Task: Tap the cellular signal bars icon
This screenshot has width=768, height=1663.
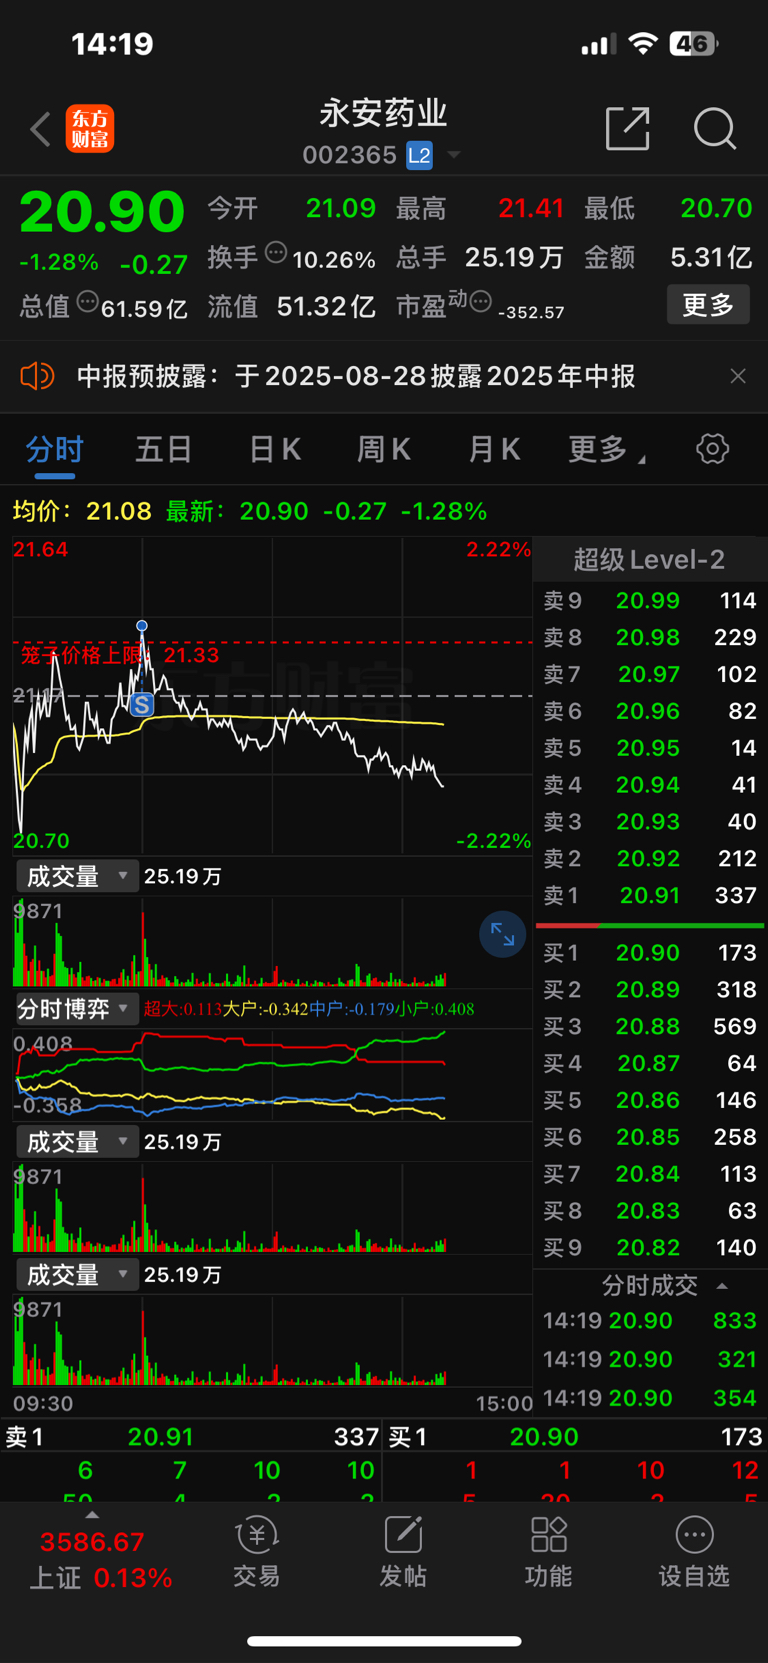Action: (x=598, y=45)
